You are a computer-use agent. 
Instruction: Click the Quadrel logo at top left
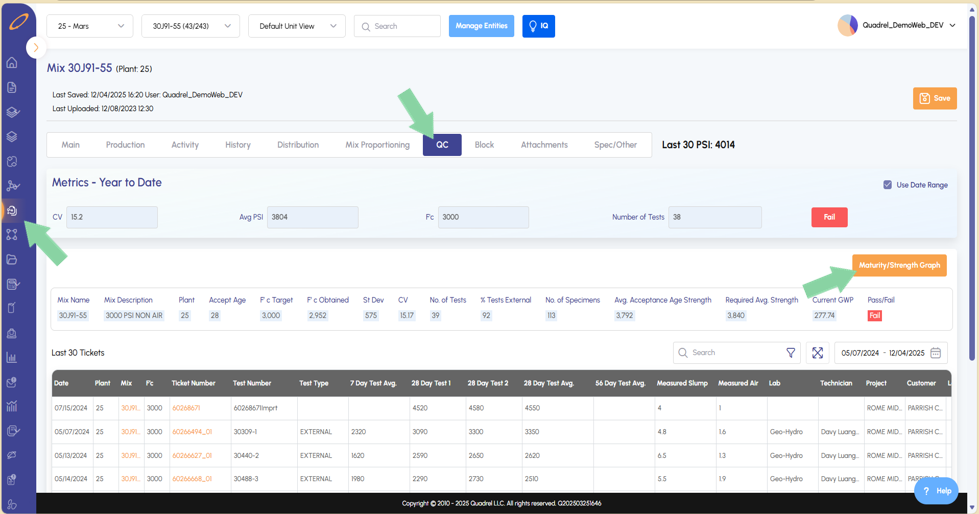click(x=18, y=22)
